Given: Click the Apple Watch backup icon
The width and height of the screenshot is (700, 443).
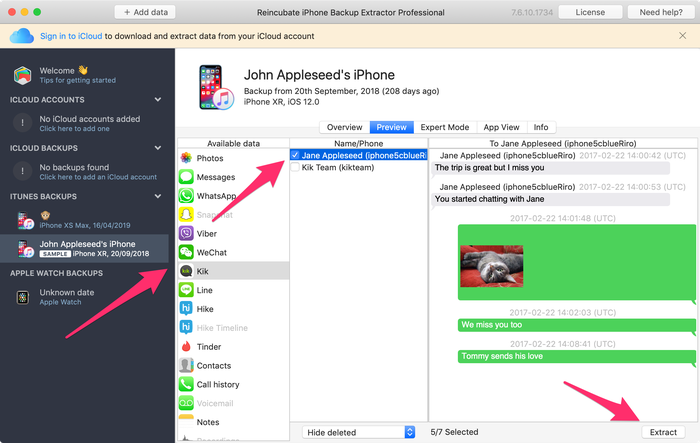Looking at the screenshot, I should tap(23, 297).
